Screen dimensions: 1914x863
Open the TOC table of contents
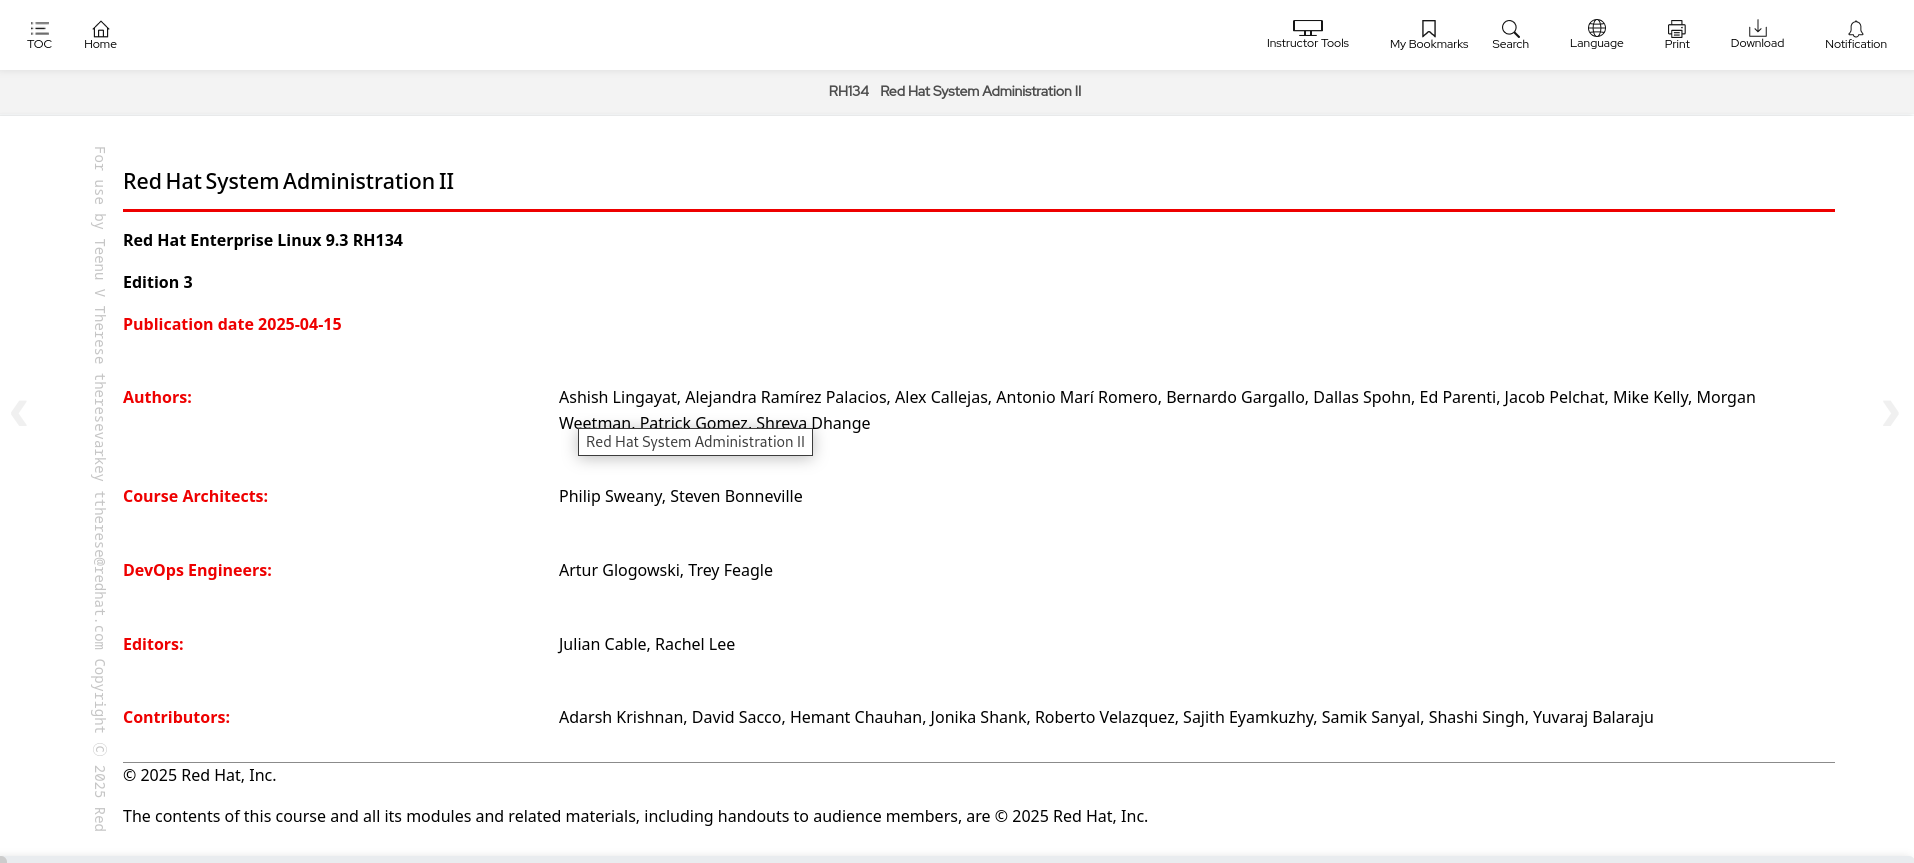tap(39, 35)
